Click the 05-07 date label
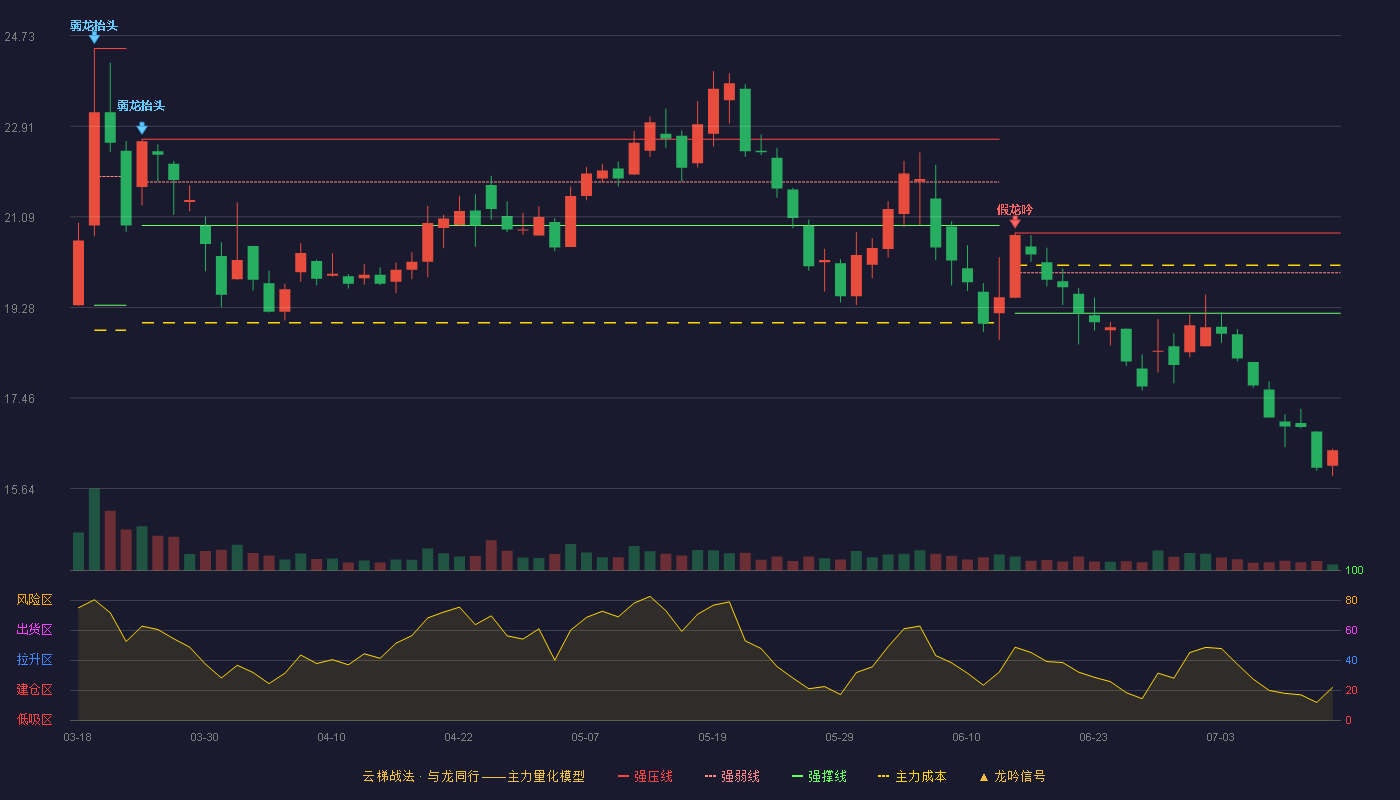The width and height of the screenshot is (1400, 800). (x=585, y=737)
